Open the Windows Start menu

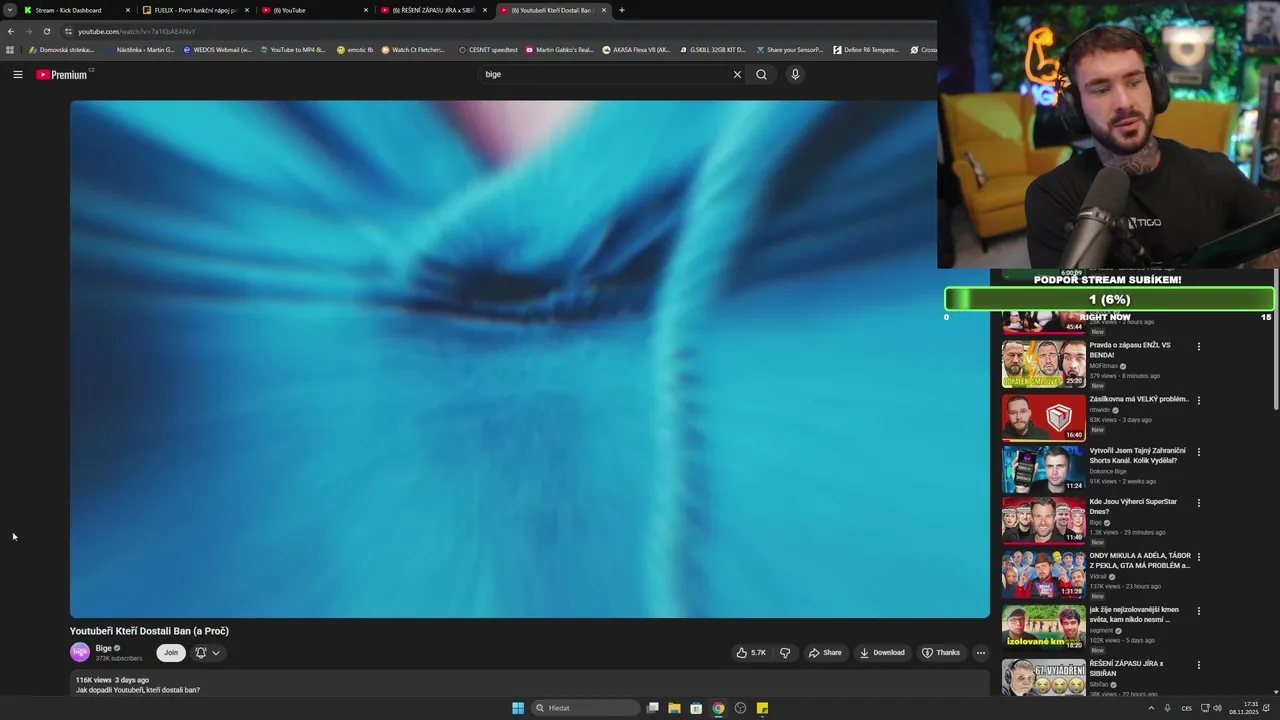point(518,708)
